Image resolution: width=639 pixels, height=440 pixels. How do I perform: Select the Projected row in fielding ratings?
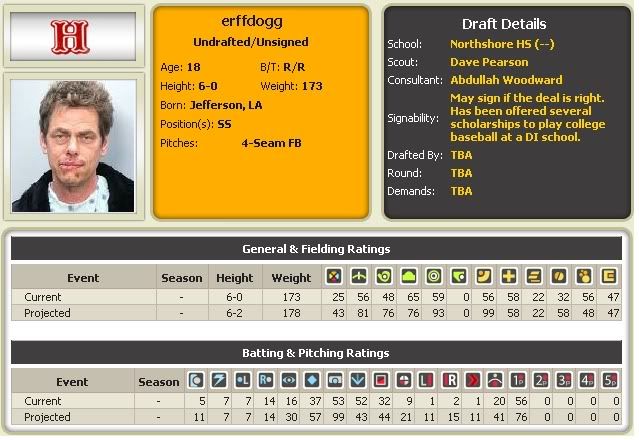47,313
